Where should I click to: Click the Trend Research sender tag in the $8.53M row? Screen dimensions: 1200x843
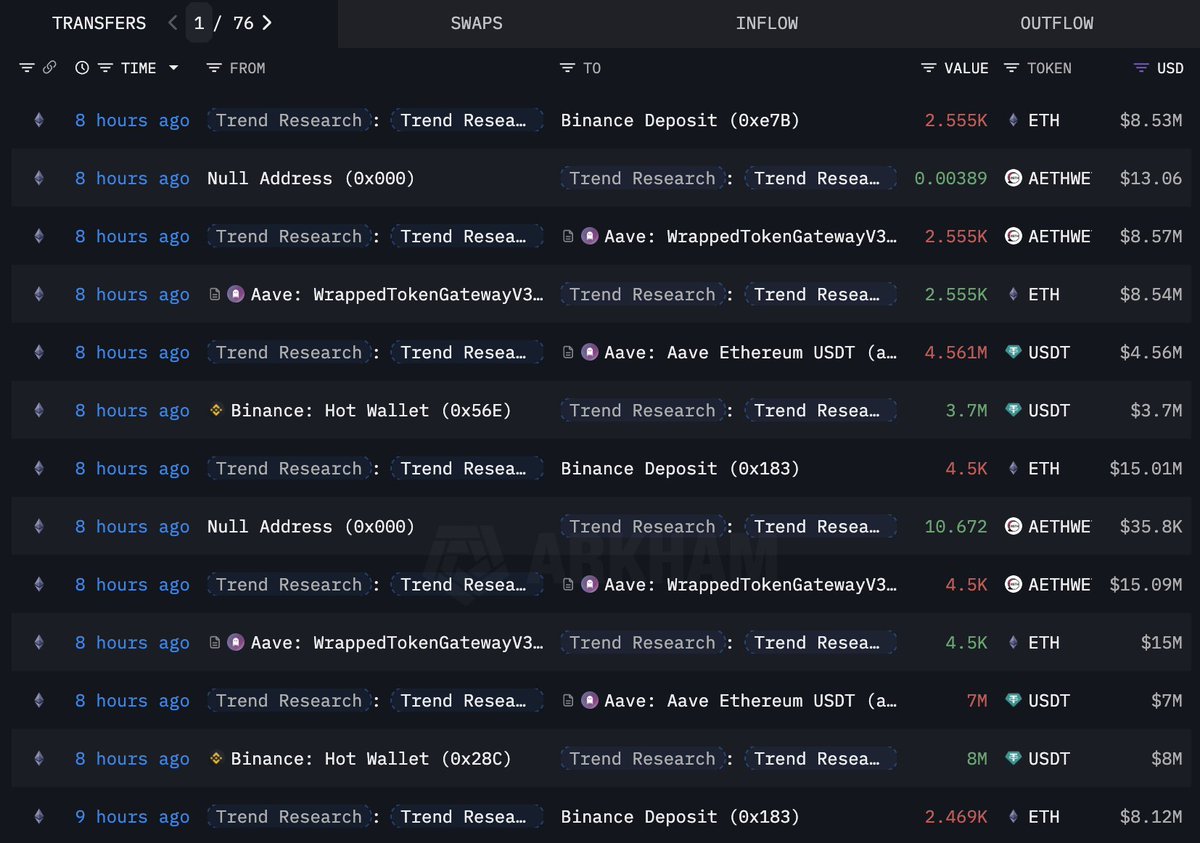[289, 120]
